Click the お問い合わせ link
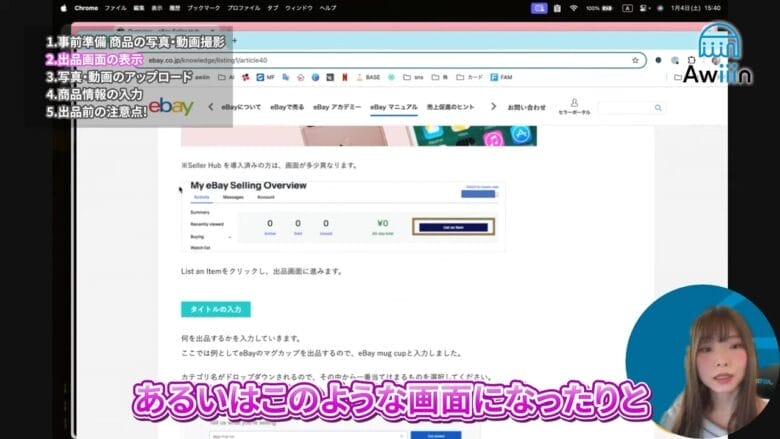The image size is (780, 439). (526, 107)
